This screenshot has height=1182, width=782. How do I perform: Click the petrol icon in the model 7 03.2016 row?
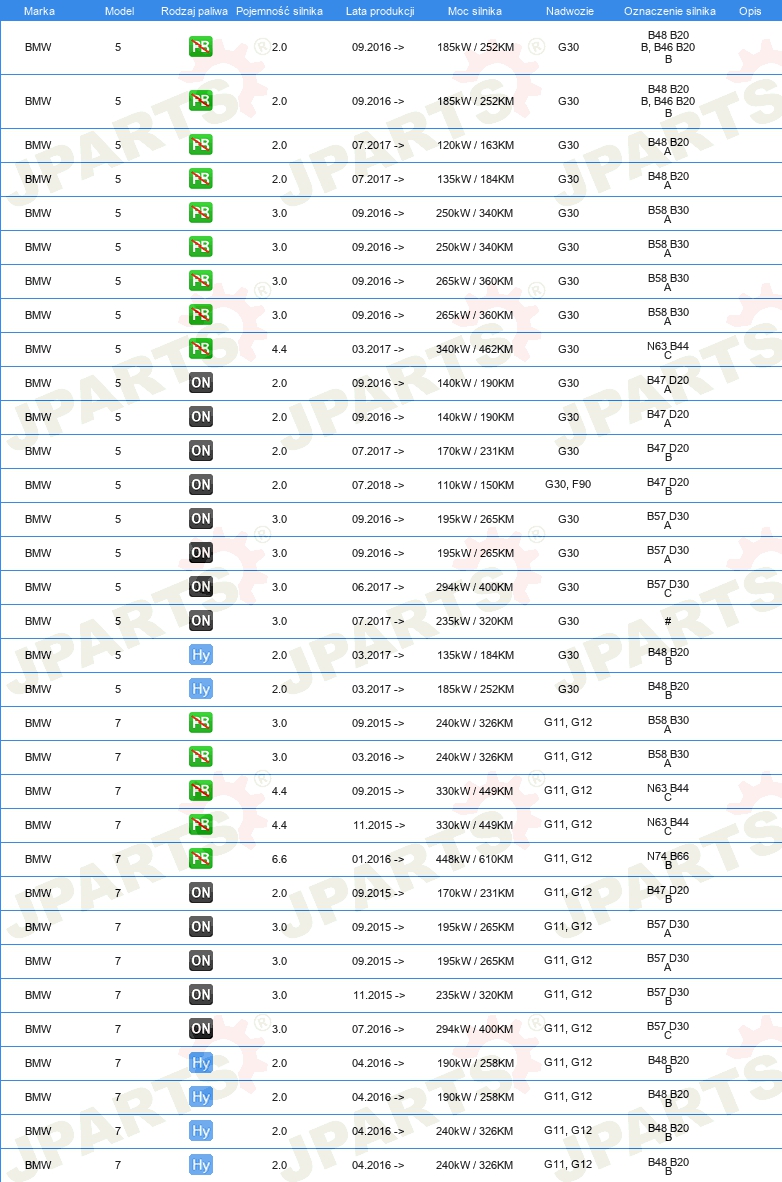coord(201,756)
